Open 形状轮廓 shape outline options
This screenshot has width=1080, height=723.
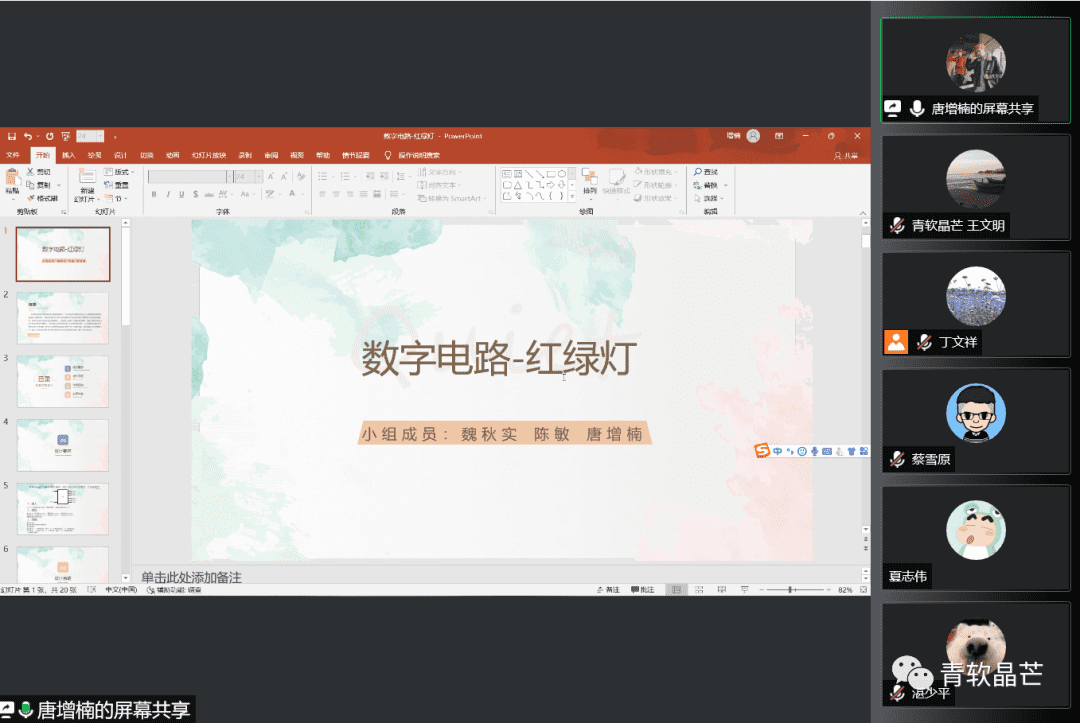click(655, 185)
